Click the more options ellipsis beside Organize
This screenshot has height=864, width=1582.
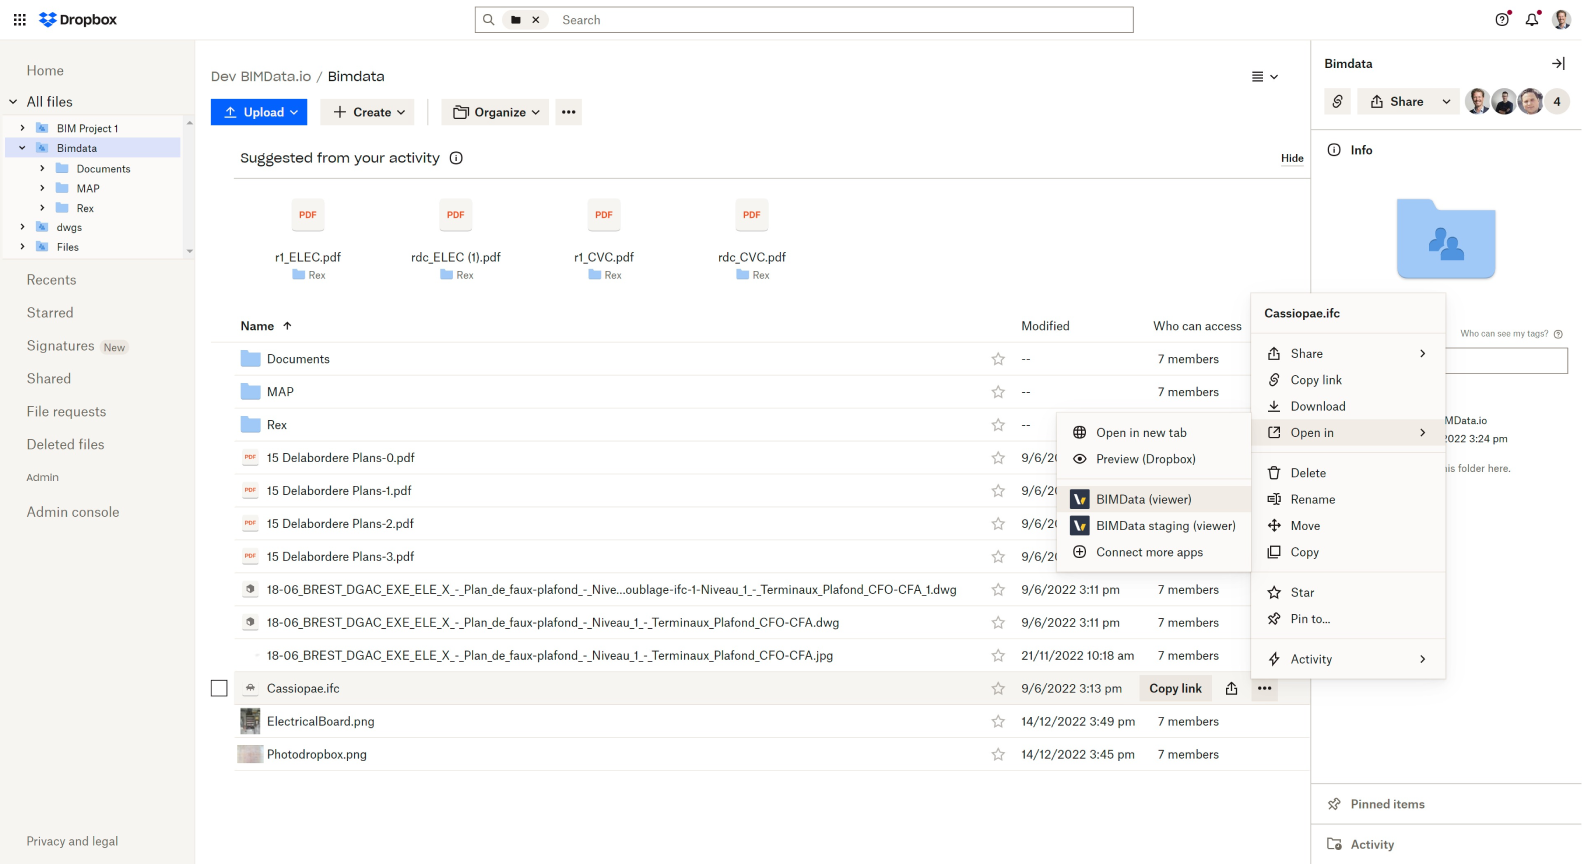point(568,112)
